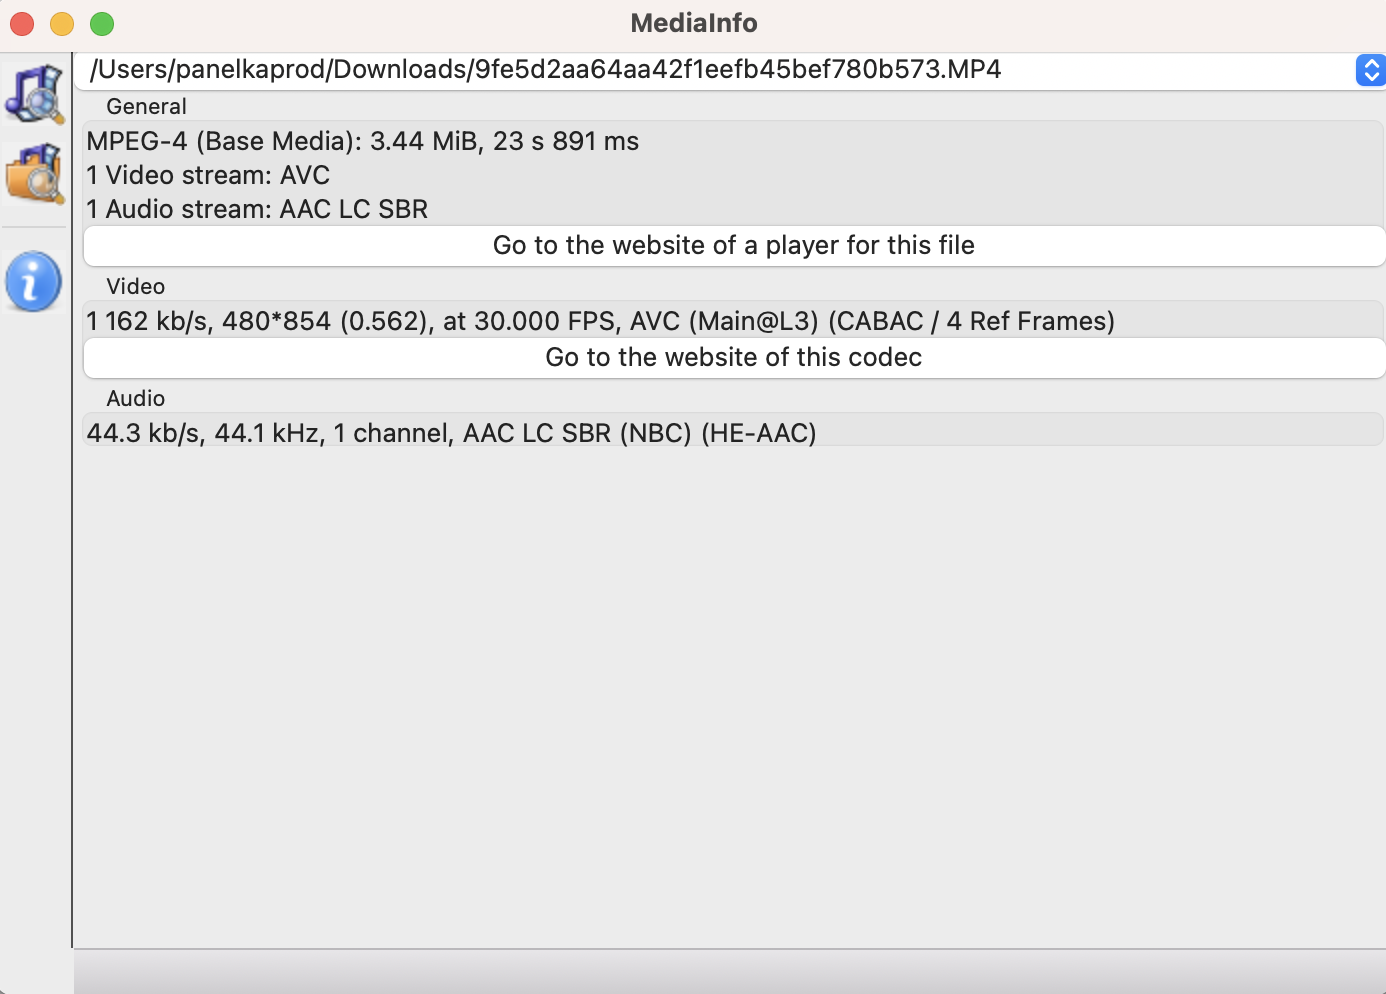Maximize the window using green button
This screenshot has width=1386, height=994.
click(102, 23)
